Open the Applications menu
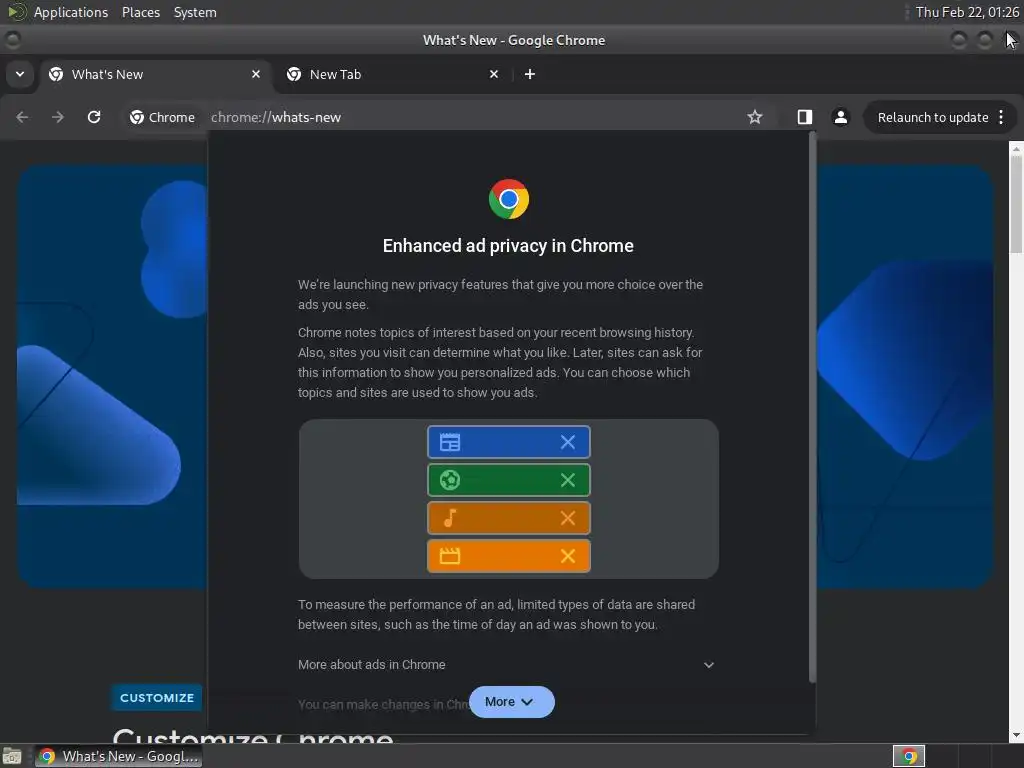 [x=71, y=12]
